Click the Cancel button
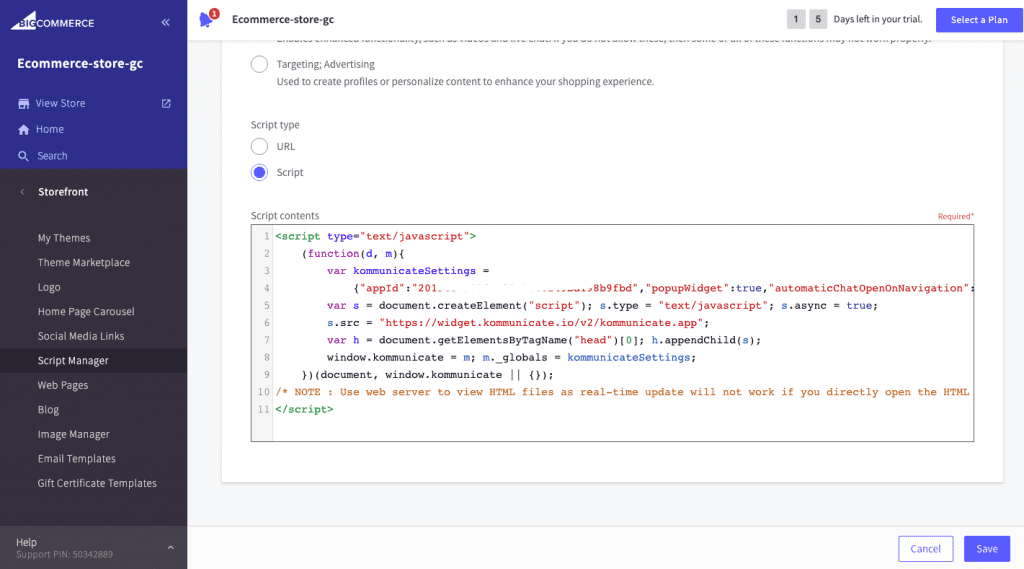This screenshot has height=569, width=1024. pyautogui.click(x=925, y=549)
